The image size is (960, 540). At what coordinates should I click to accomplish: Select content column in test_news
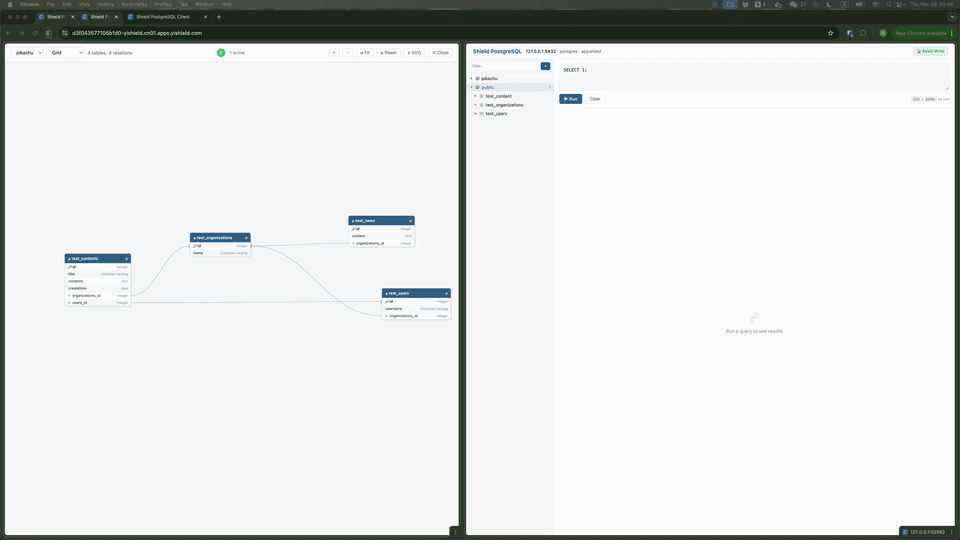[381, 236]
